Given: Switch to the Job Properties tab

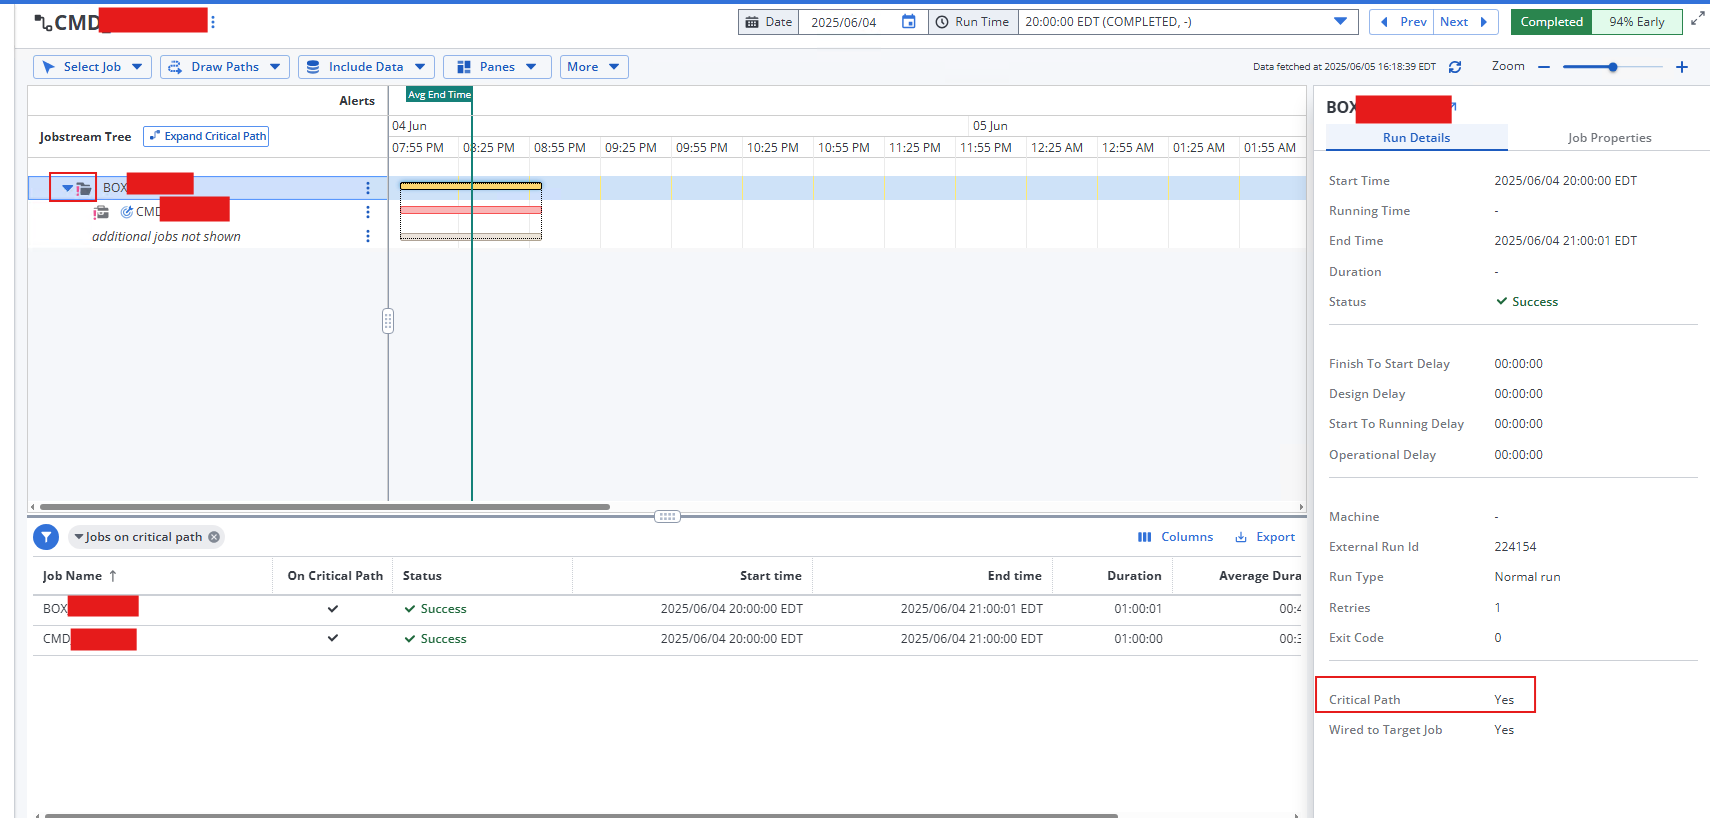Looking at the screenshot, I should tap(1608, 138).
